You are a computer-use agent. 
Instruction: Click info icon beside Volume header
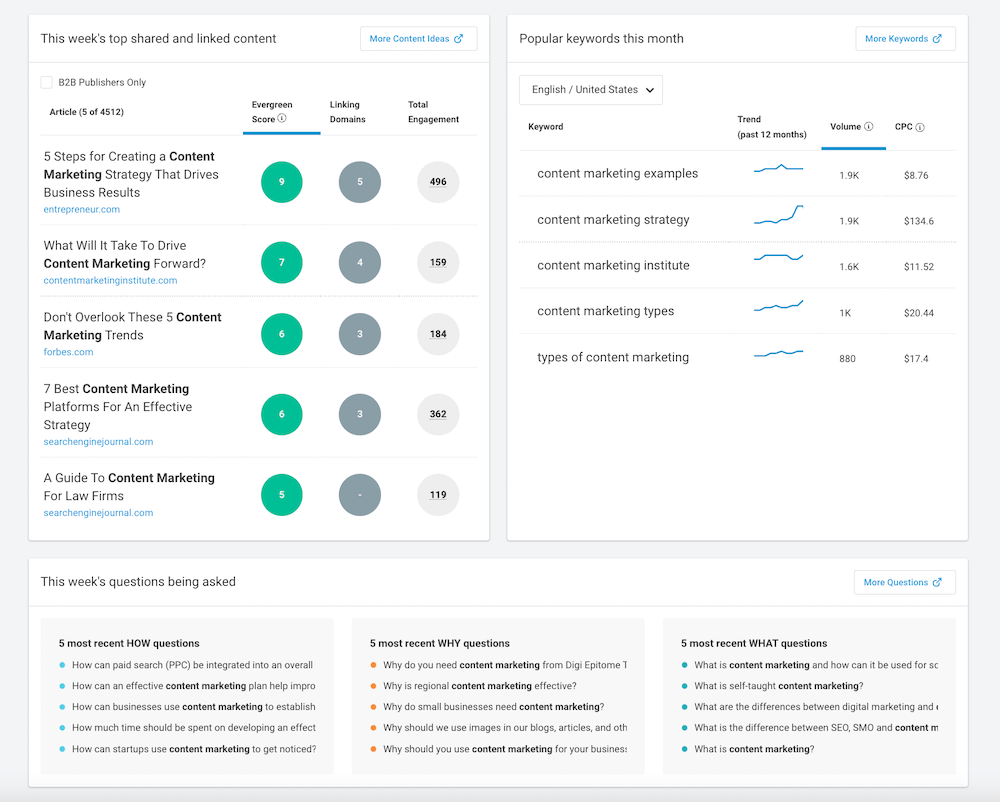(x=868, y=127)
